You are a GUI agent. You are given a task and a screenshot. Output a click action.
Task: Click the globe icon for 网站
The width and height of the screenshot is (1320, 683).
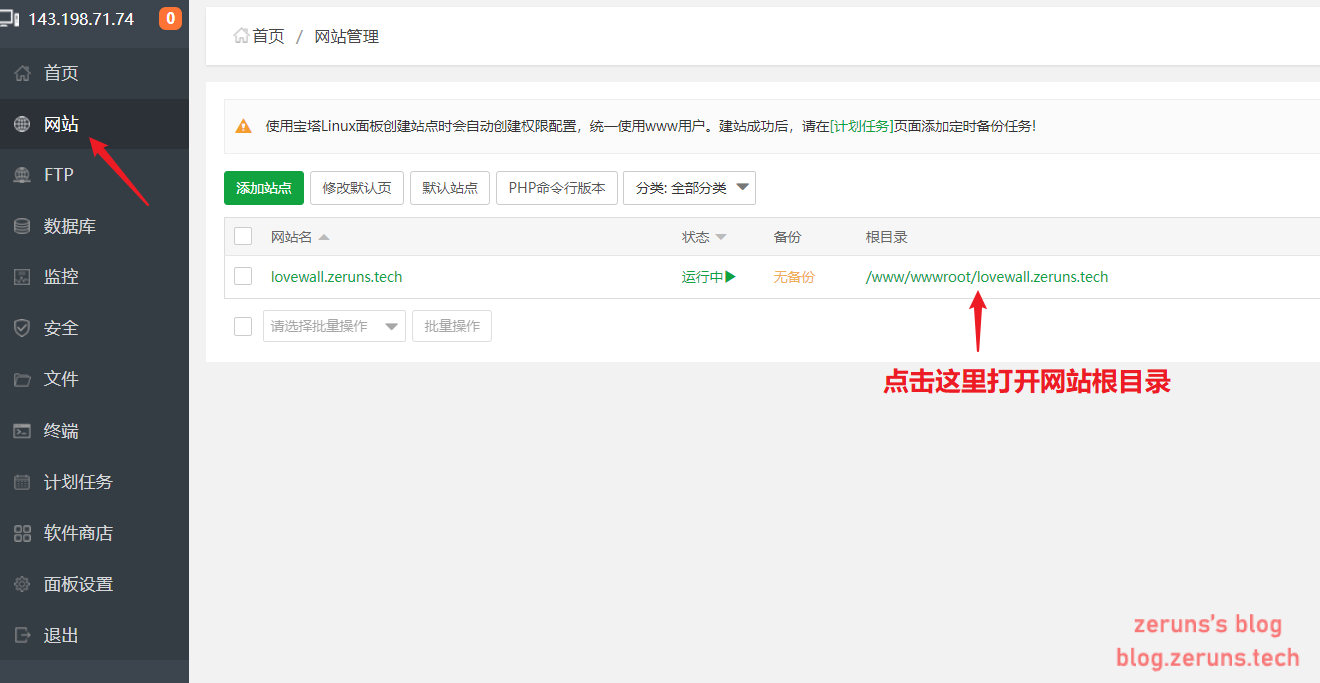coord(22,124)
